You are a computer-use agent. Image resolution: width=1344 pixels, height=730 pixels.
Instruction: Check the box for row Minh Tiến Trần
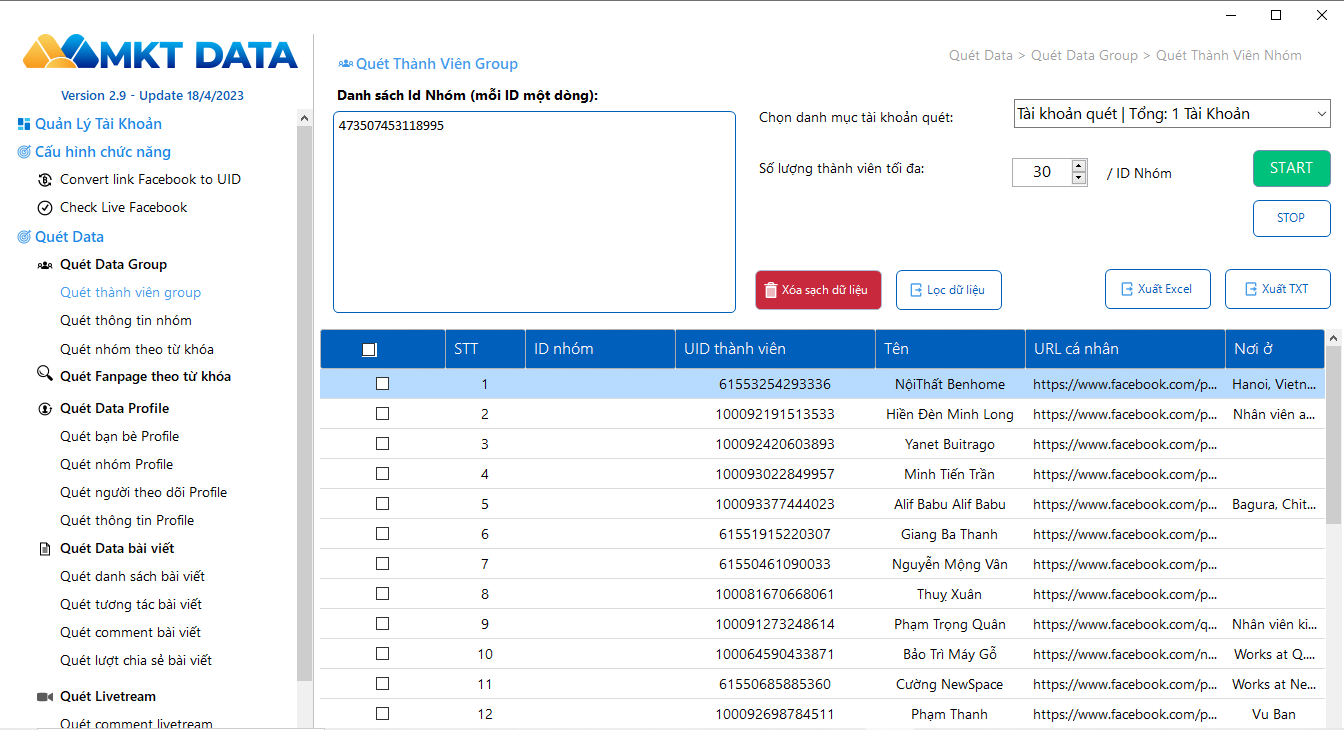[382, 474]
